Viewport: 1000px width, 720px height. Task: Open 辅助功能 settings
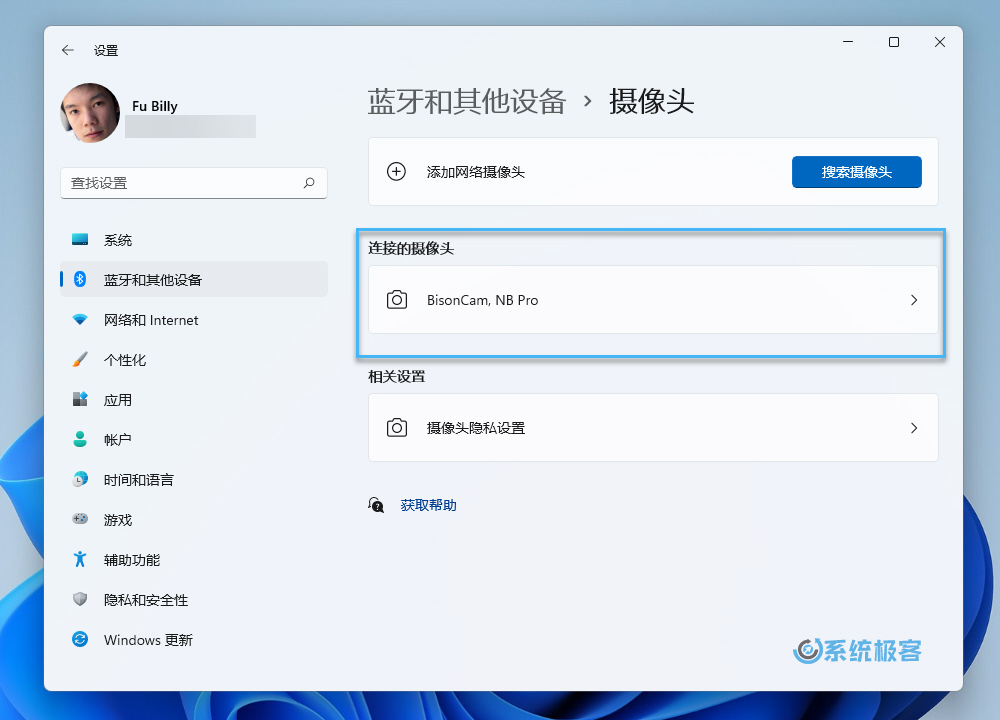(x=194, y=560)
